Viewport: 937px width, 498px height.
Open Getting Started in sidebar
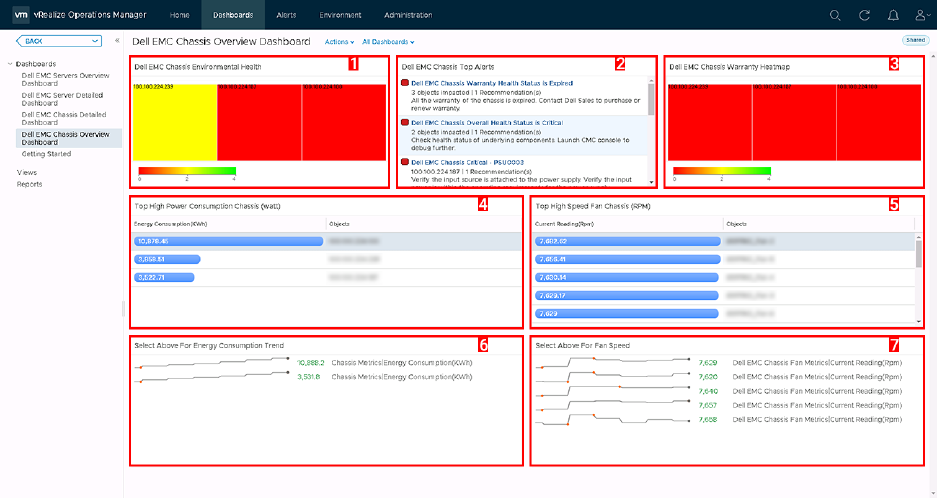click(x=46, y=154)
